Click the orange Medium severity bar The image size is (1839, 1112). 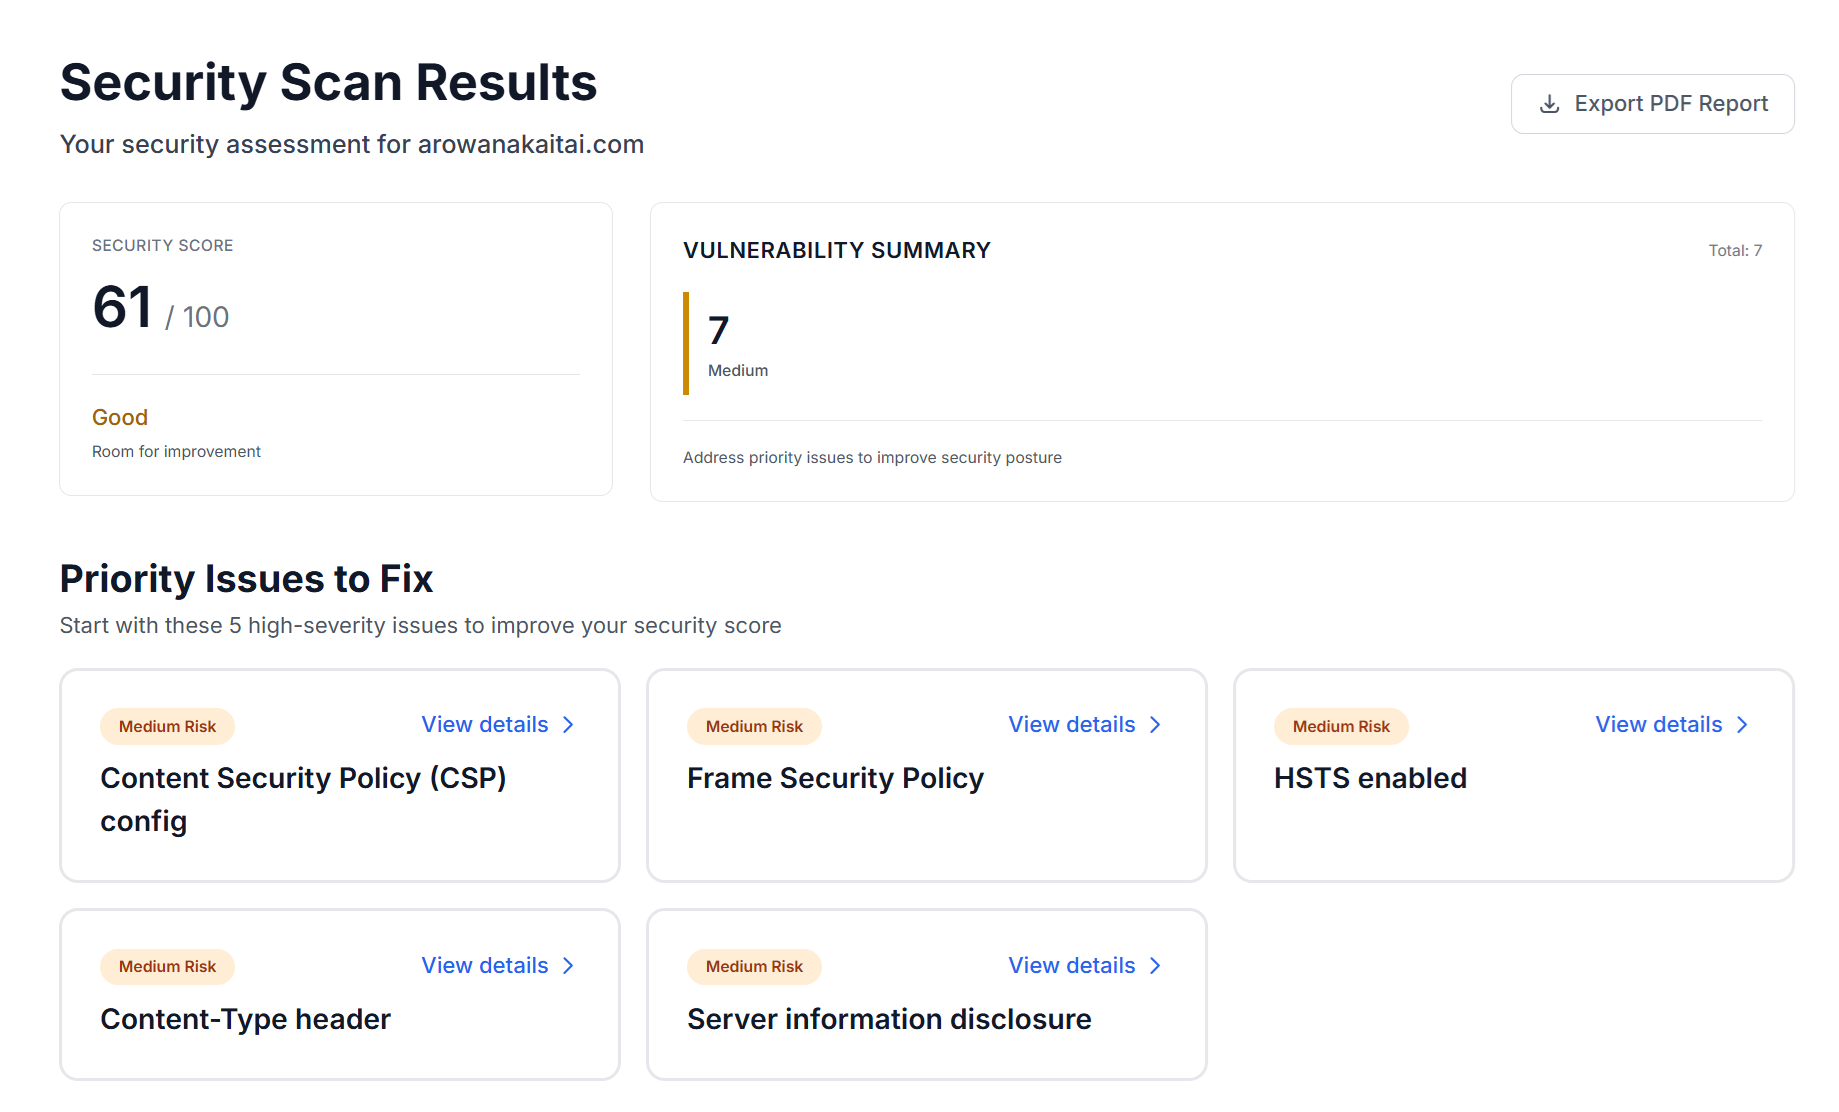click(686, 343)
